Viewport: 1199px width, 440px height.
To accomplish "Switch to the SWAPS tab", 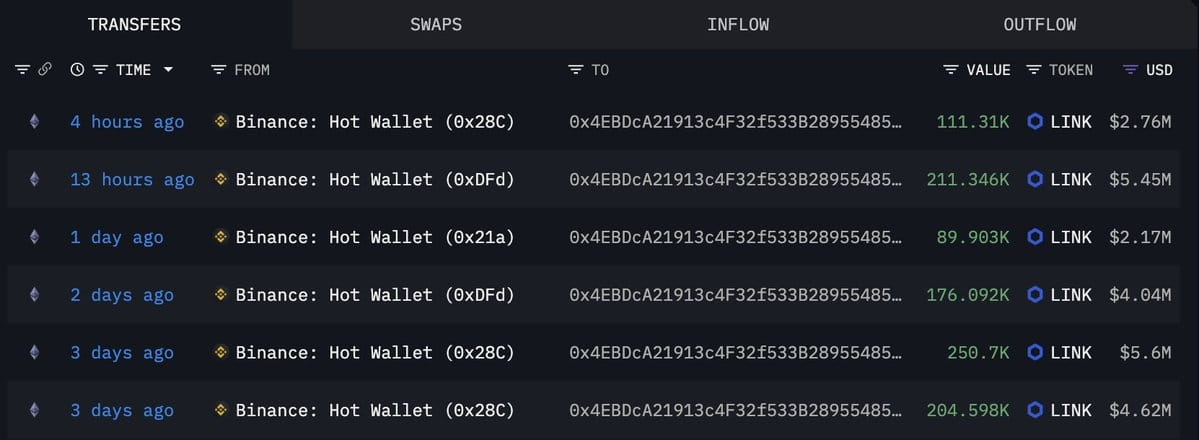I will (436, 24).
